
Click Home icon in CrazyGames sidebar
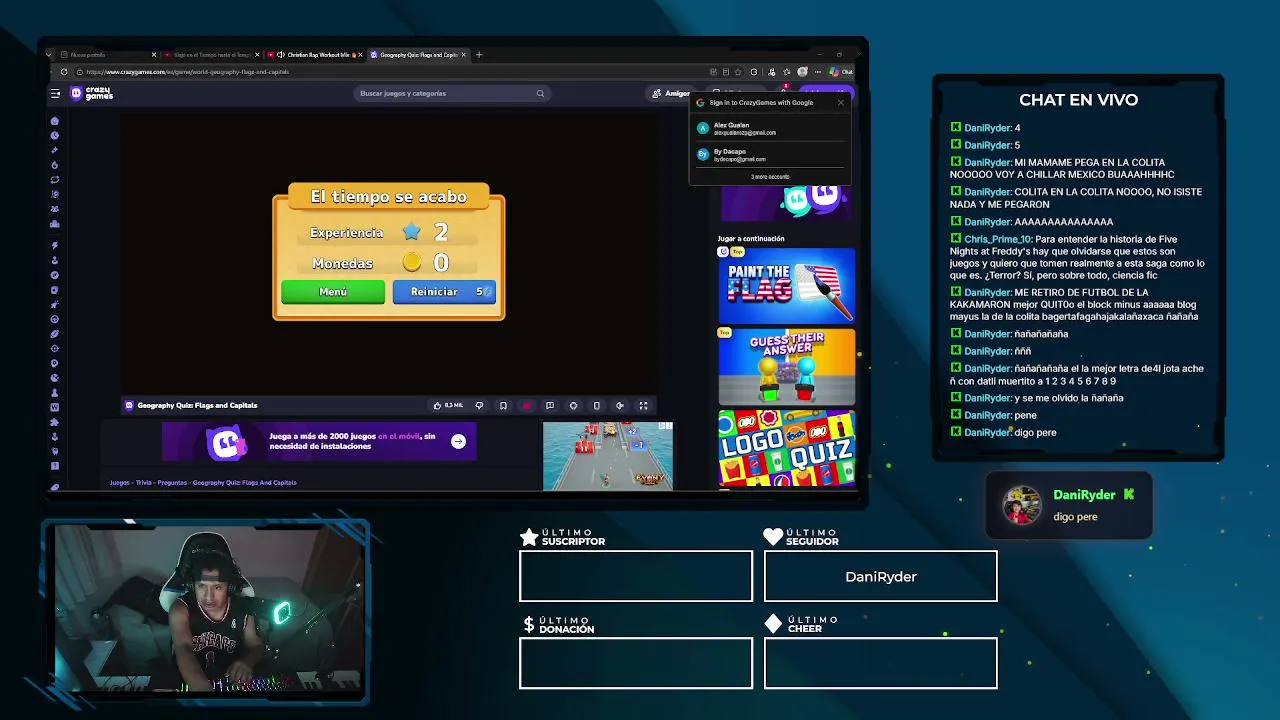coord(55,121)
